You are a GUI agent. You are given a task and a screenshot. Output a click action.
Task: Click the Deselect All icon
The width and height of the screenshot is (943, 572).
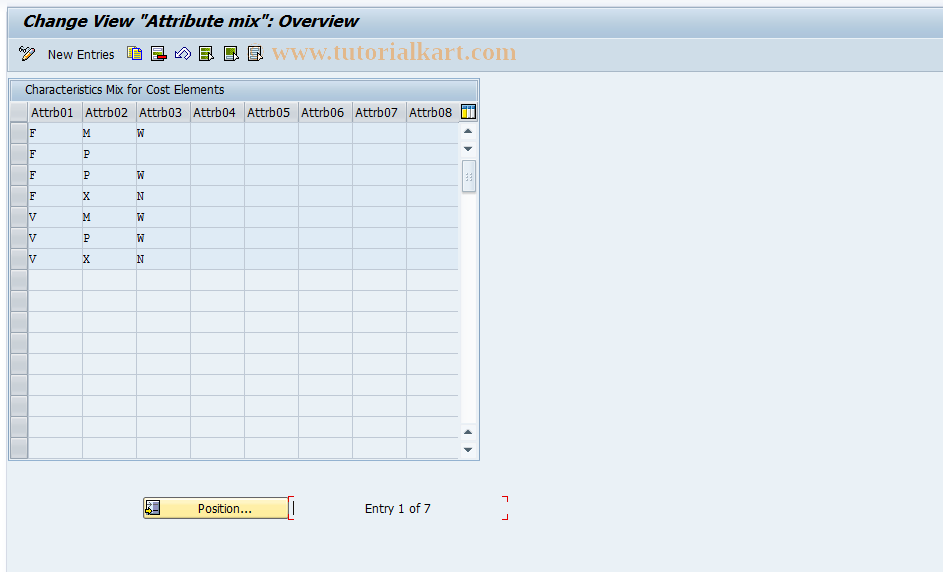point(255,54)
